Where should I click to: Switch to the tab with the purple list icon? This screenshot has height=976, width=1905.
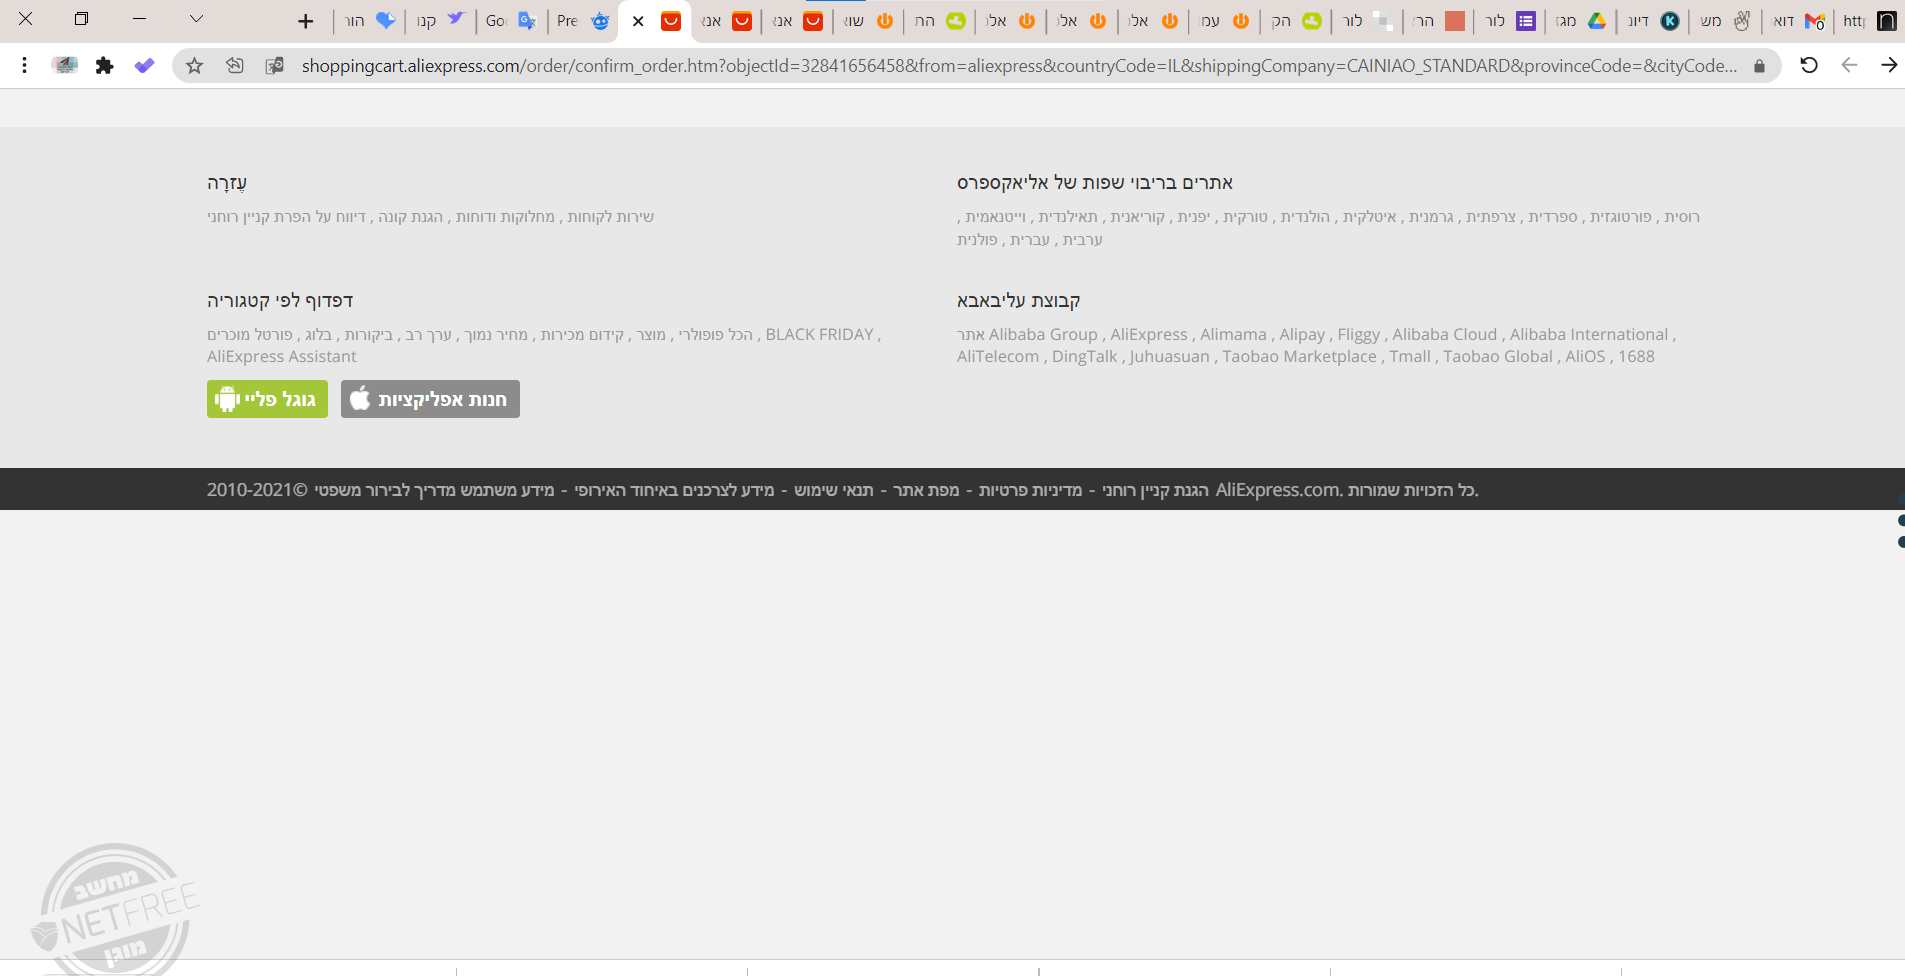pos(1511,21)
